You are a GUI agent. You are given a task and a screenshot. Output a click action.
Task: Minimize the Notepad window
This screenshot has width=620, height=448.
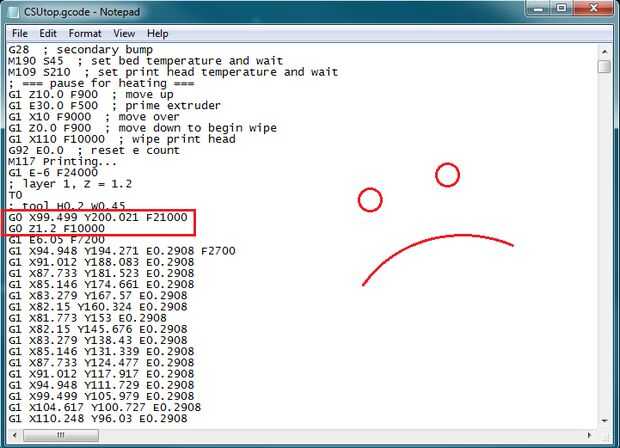coord(538,8)
